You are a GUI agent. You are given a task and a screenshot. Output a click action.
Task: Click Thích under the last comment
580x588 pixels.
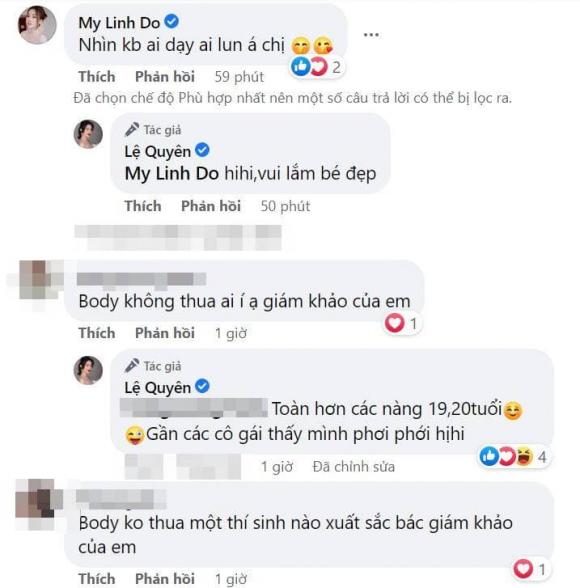97,579
